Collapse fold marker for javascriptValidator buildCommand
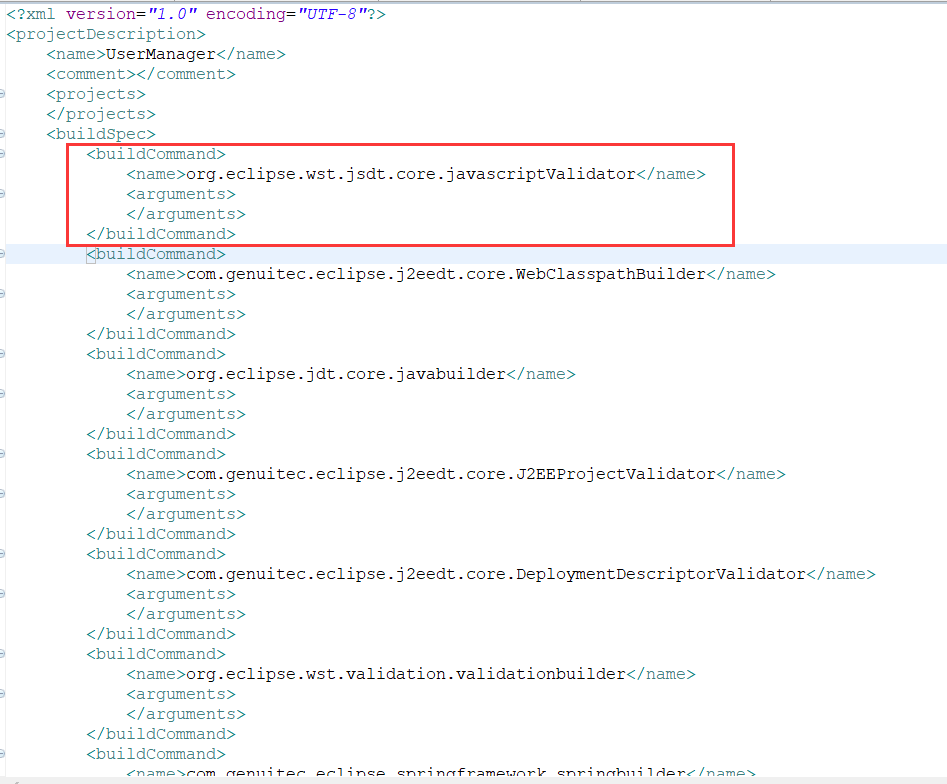The image size is (947, 784). 2,153
